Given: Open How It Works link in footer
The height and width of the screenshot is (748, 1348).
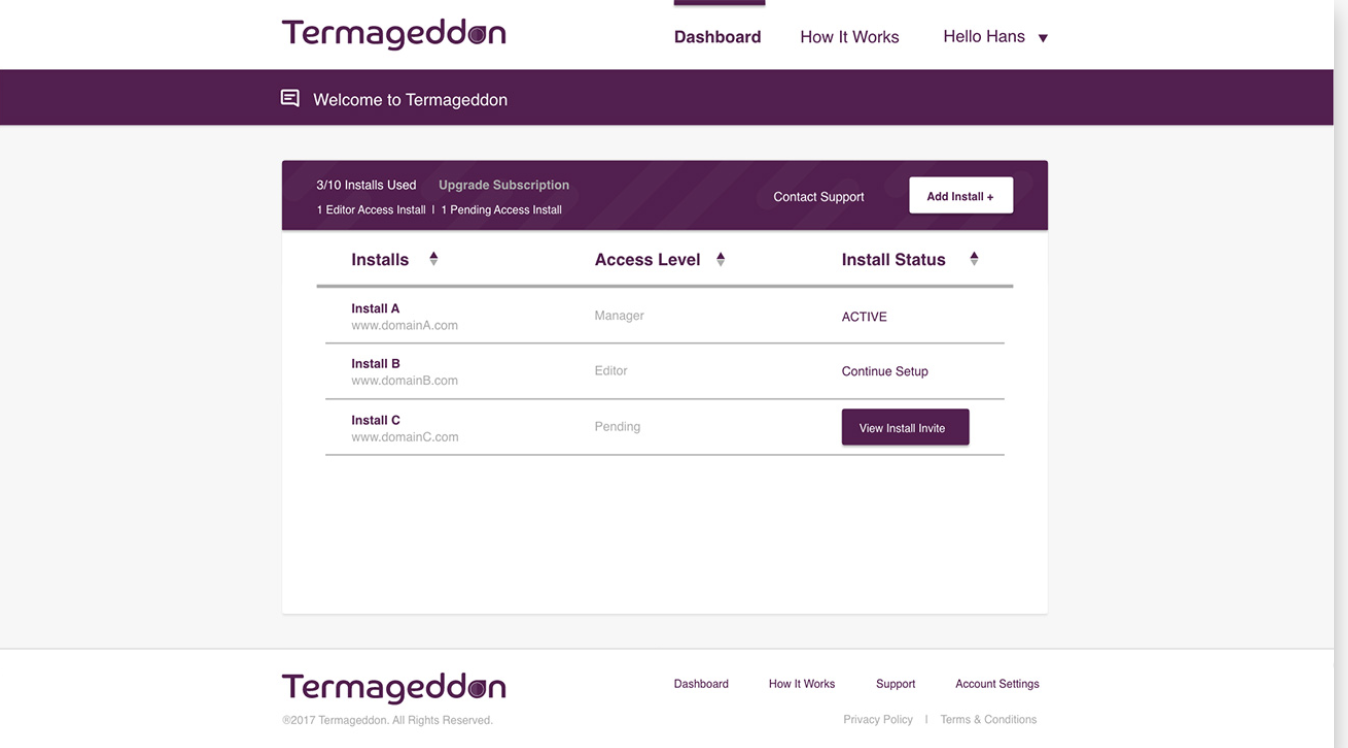Looking at the screenshot, I should pos(801,684).
